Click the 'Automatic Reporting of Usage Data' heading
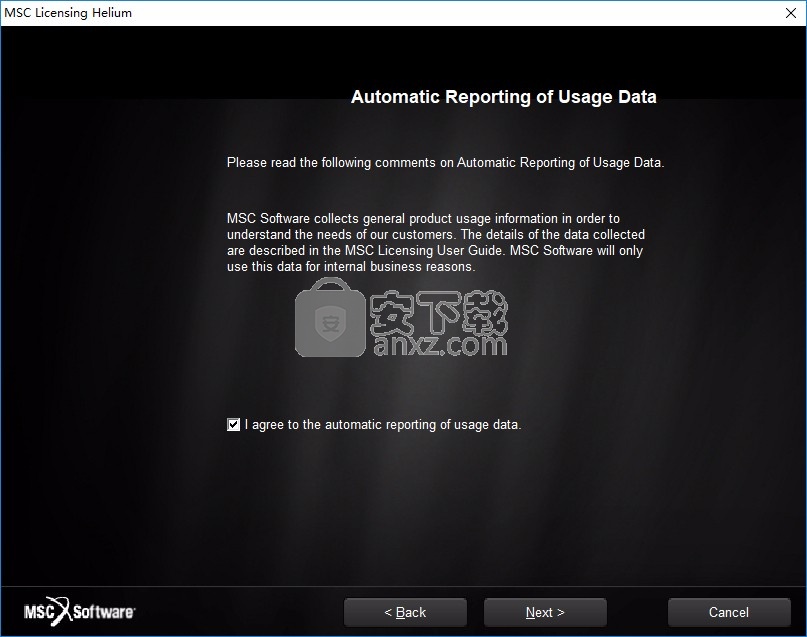Viewport: 807px width, 637px height. point(503,97)
